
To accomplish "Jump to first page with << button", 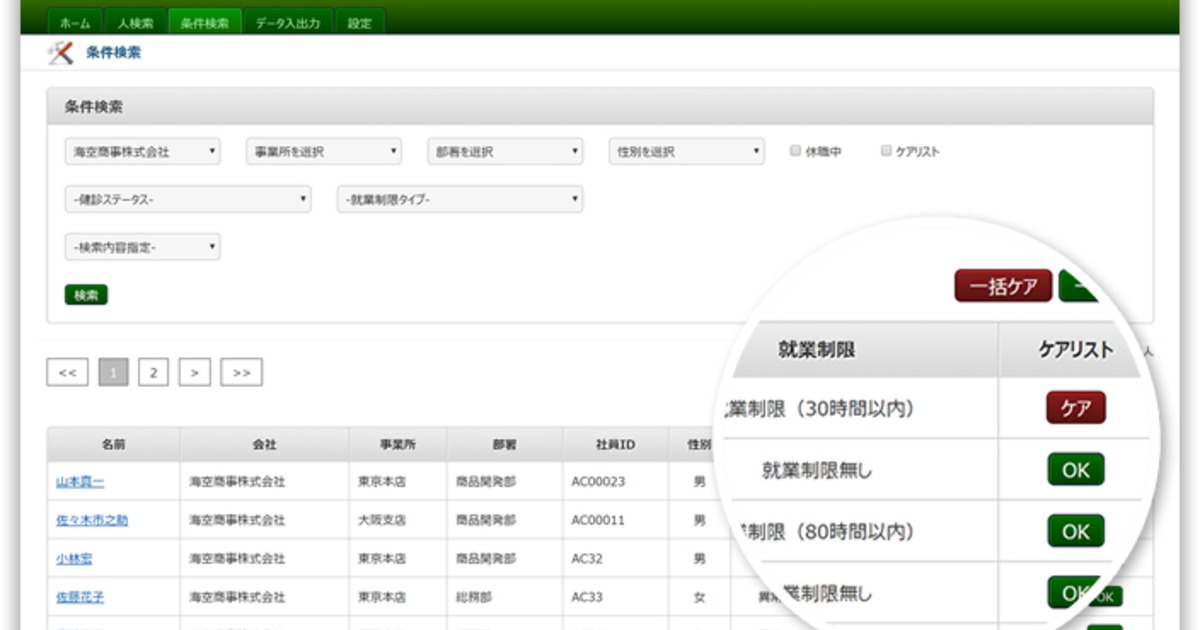I will 68,372.
